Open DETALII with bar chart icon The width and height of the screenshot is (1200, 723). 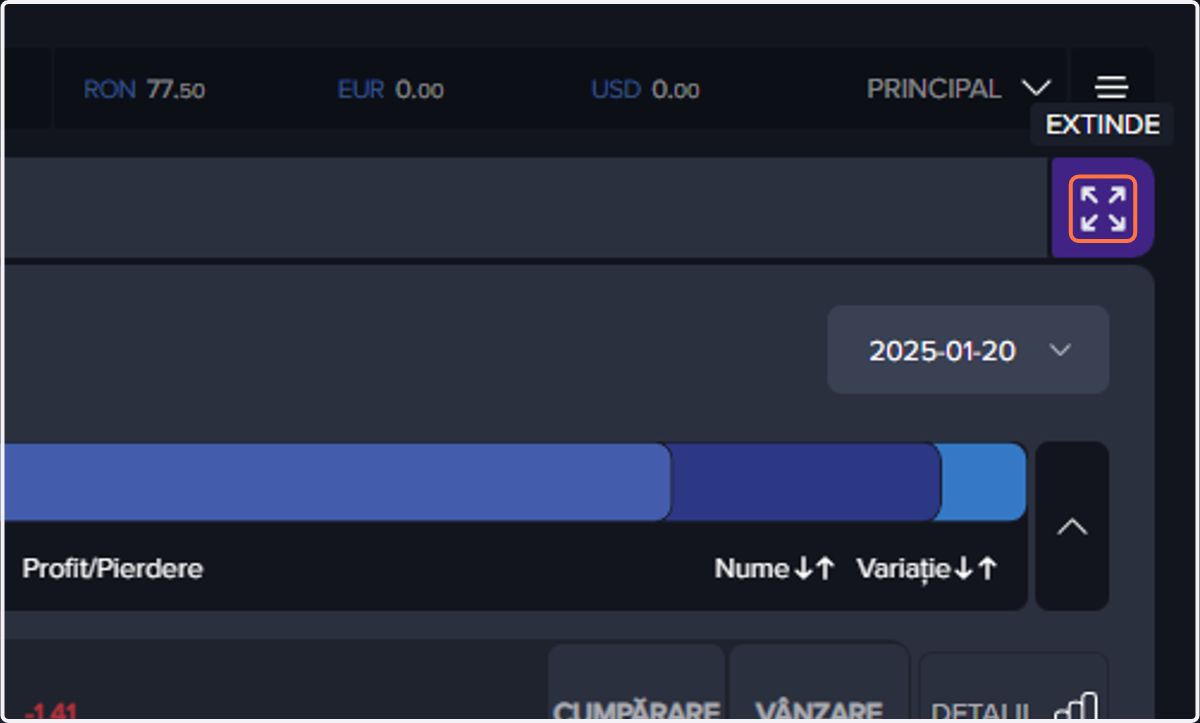(1014, 687)
